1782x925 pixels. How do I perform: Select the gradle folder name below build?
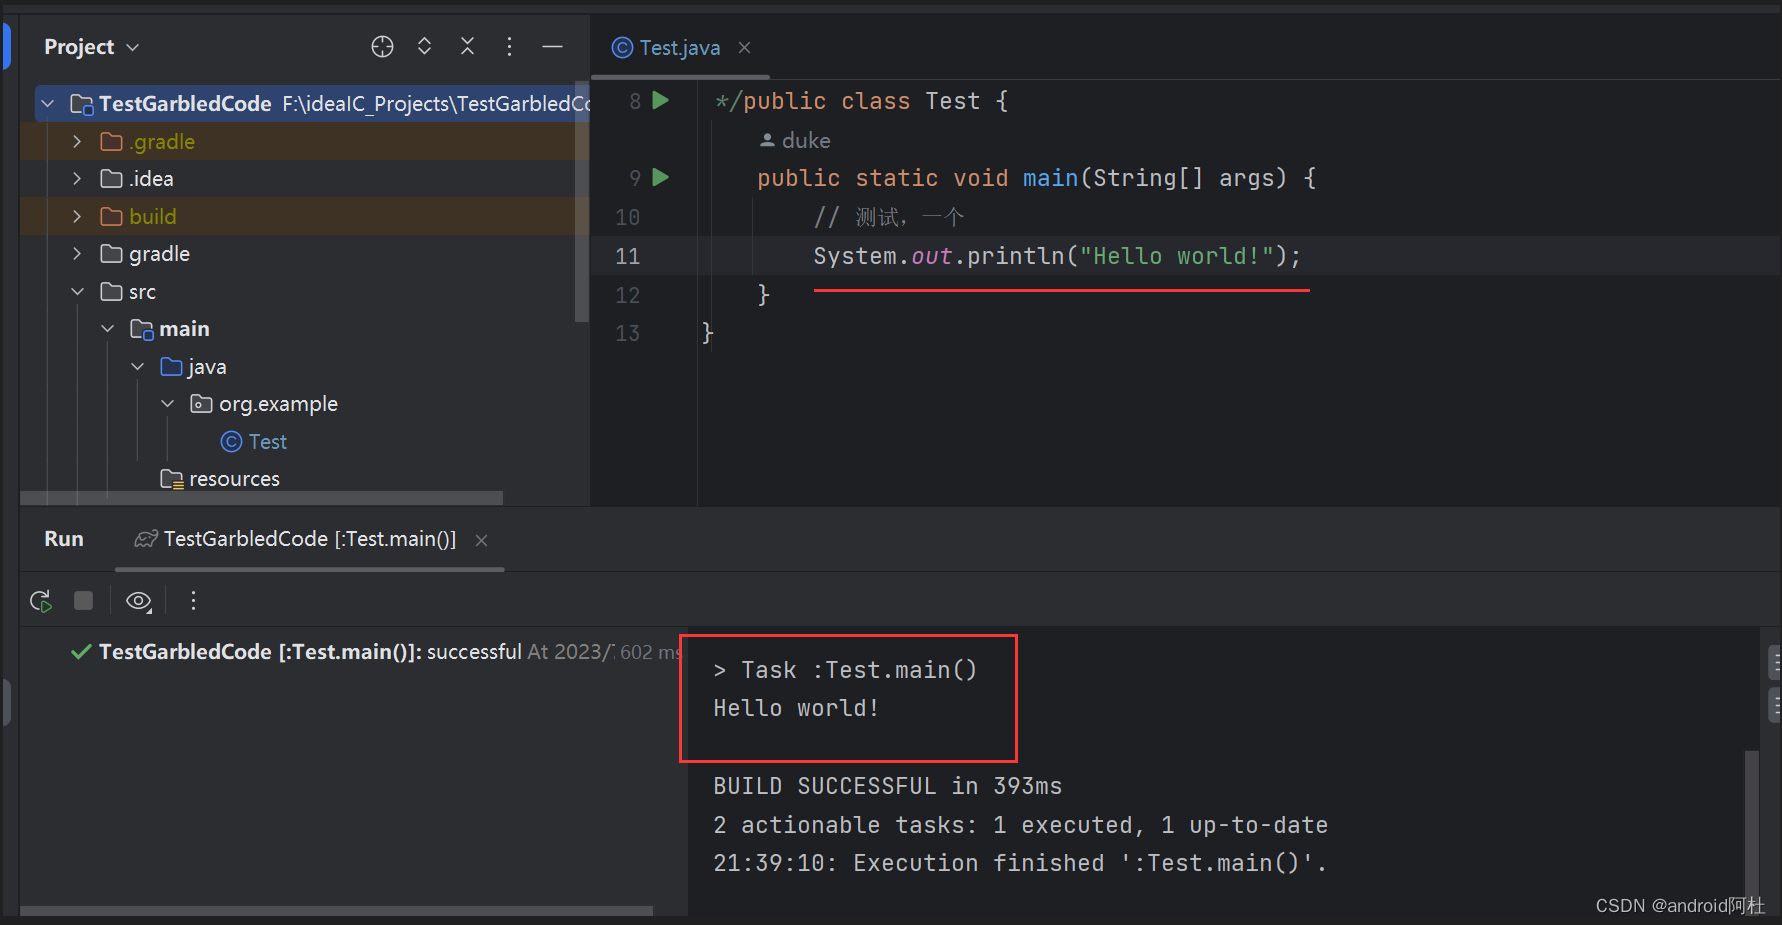tap(159, 254)
